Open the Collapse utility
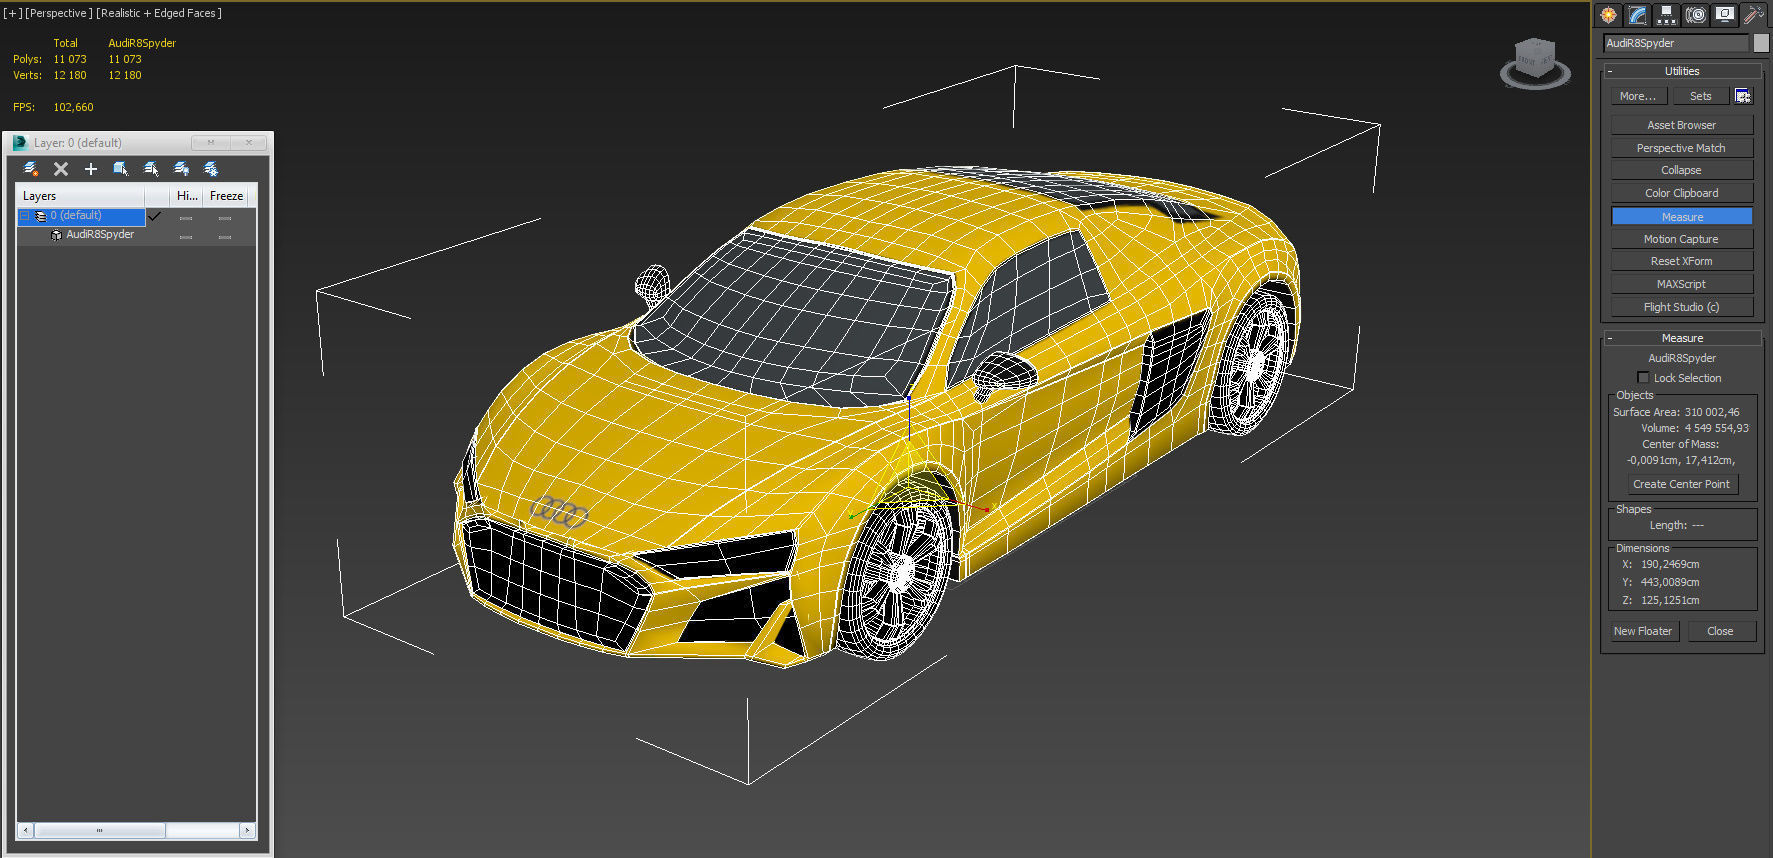Image resolution: width=1773 pixels, height=858 pixels. pyautogui.click(x=1682, y=170)
